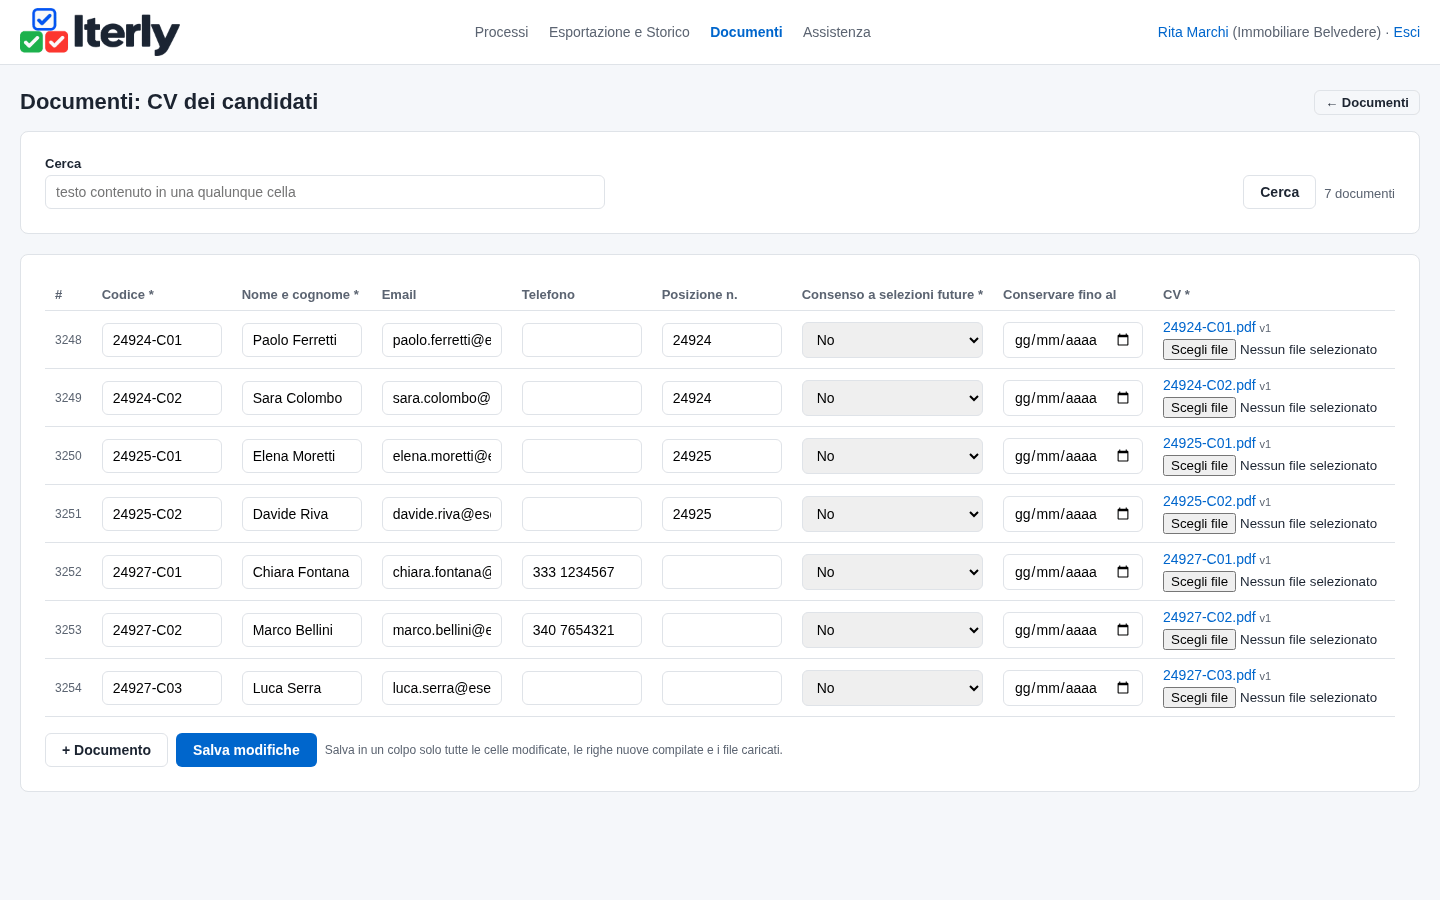1440x900 pixels.
Task: Edit the empty Telefono field for Paolo Ferretti
Action: [582, 340]
